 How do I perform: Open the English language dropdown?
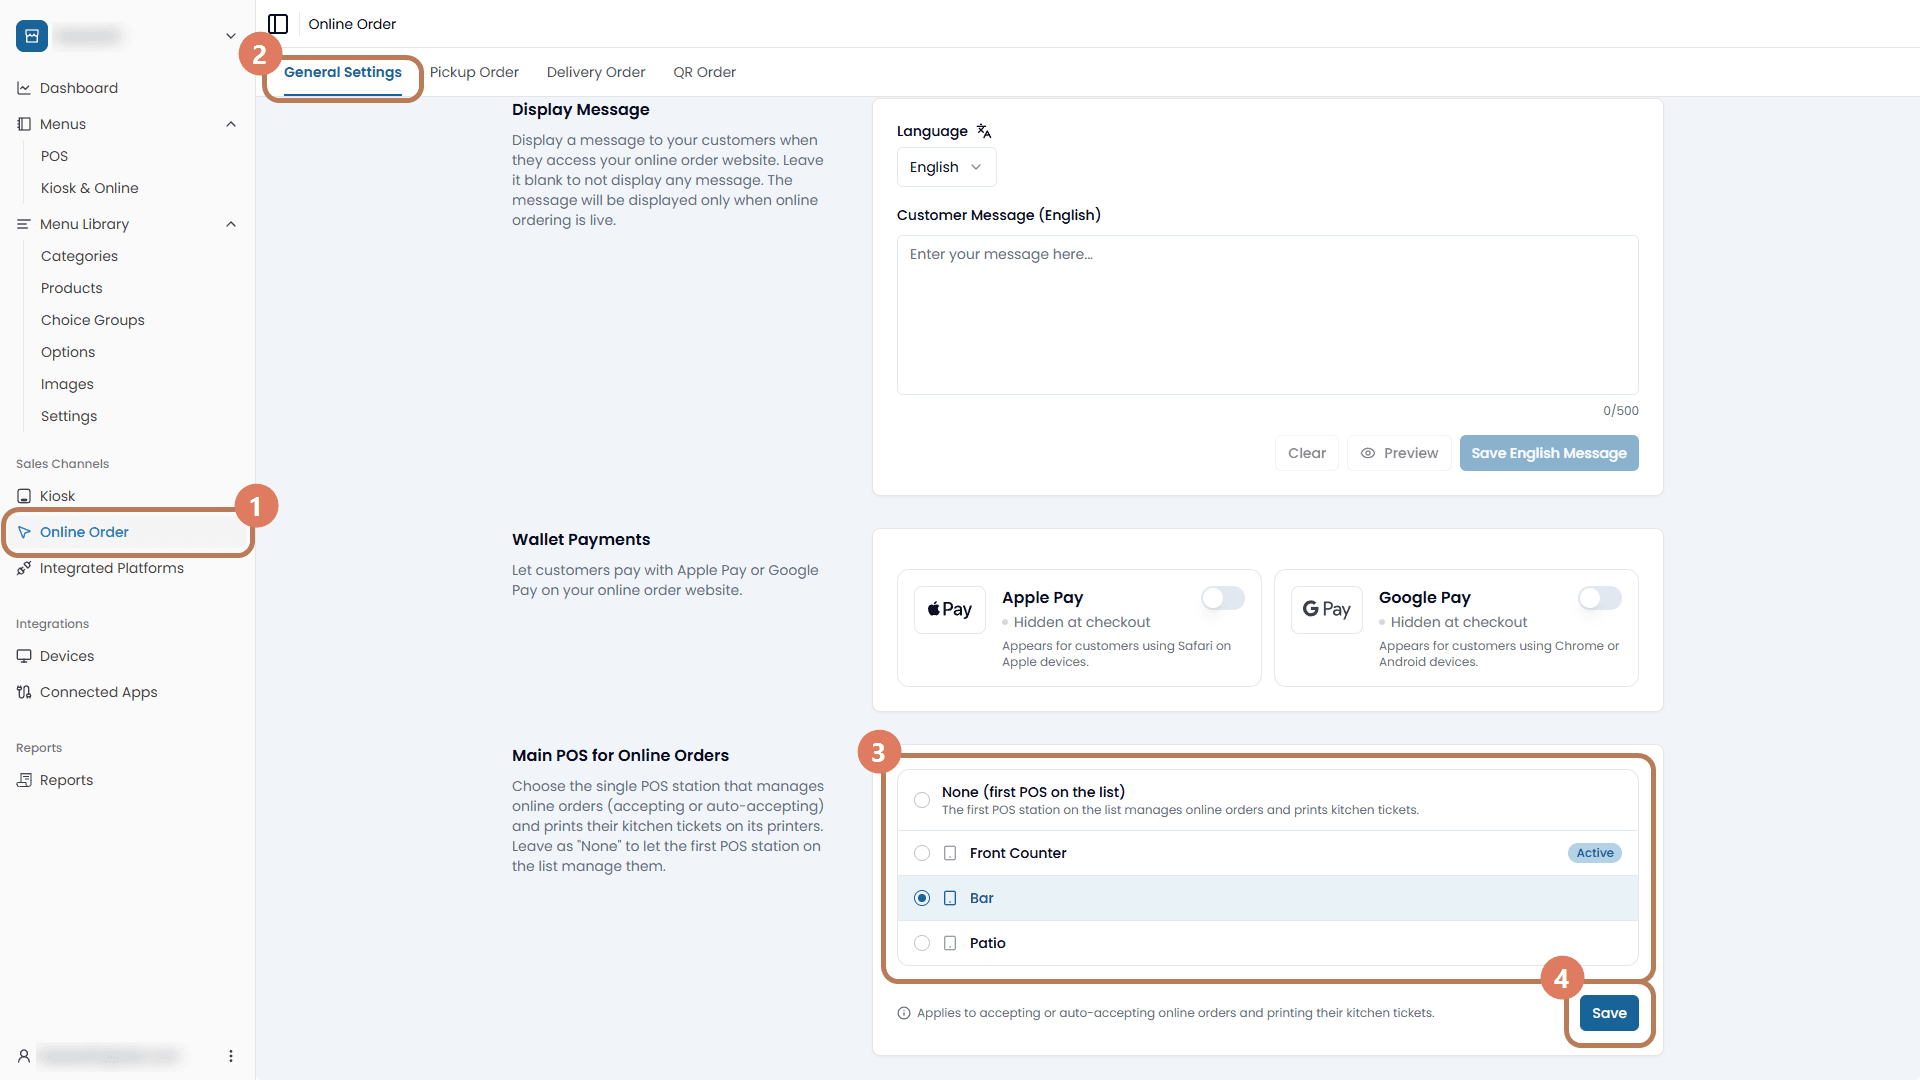[x=946, y=167]
